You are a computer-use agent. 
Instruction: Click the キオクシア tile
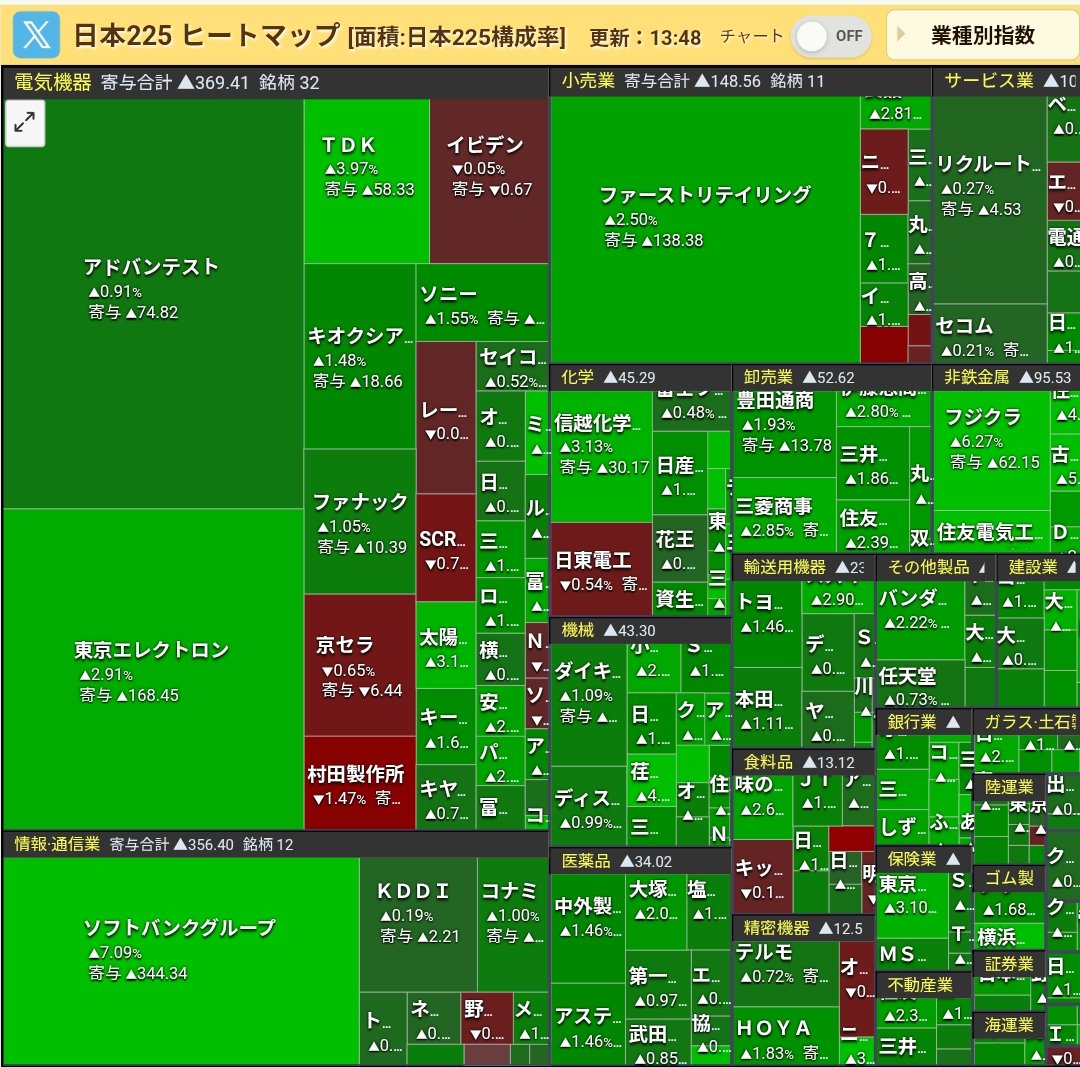[x=360, y=356]
